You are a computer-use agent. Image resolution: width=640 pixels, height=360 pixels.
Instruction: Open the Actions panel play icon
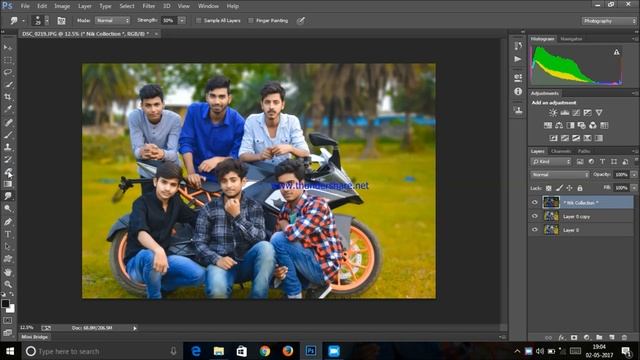[518, 59]
